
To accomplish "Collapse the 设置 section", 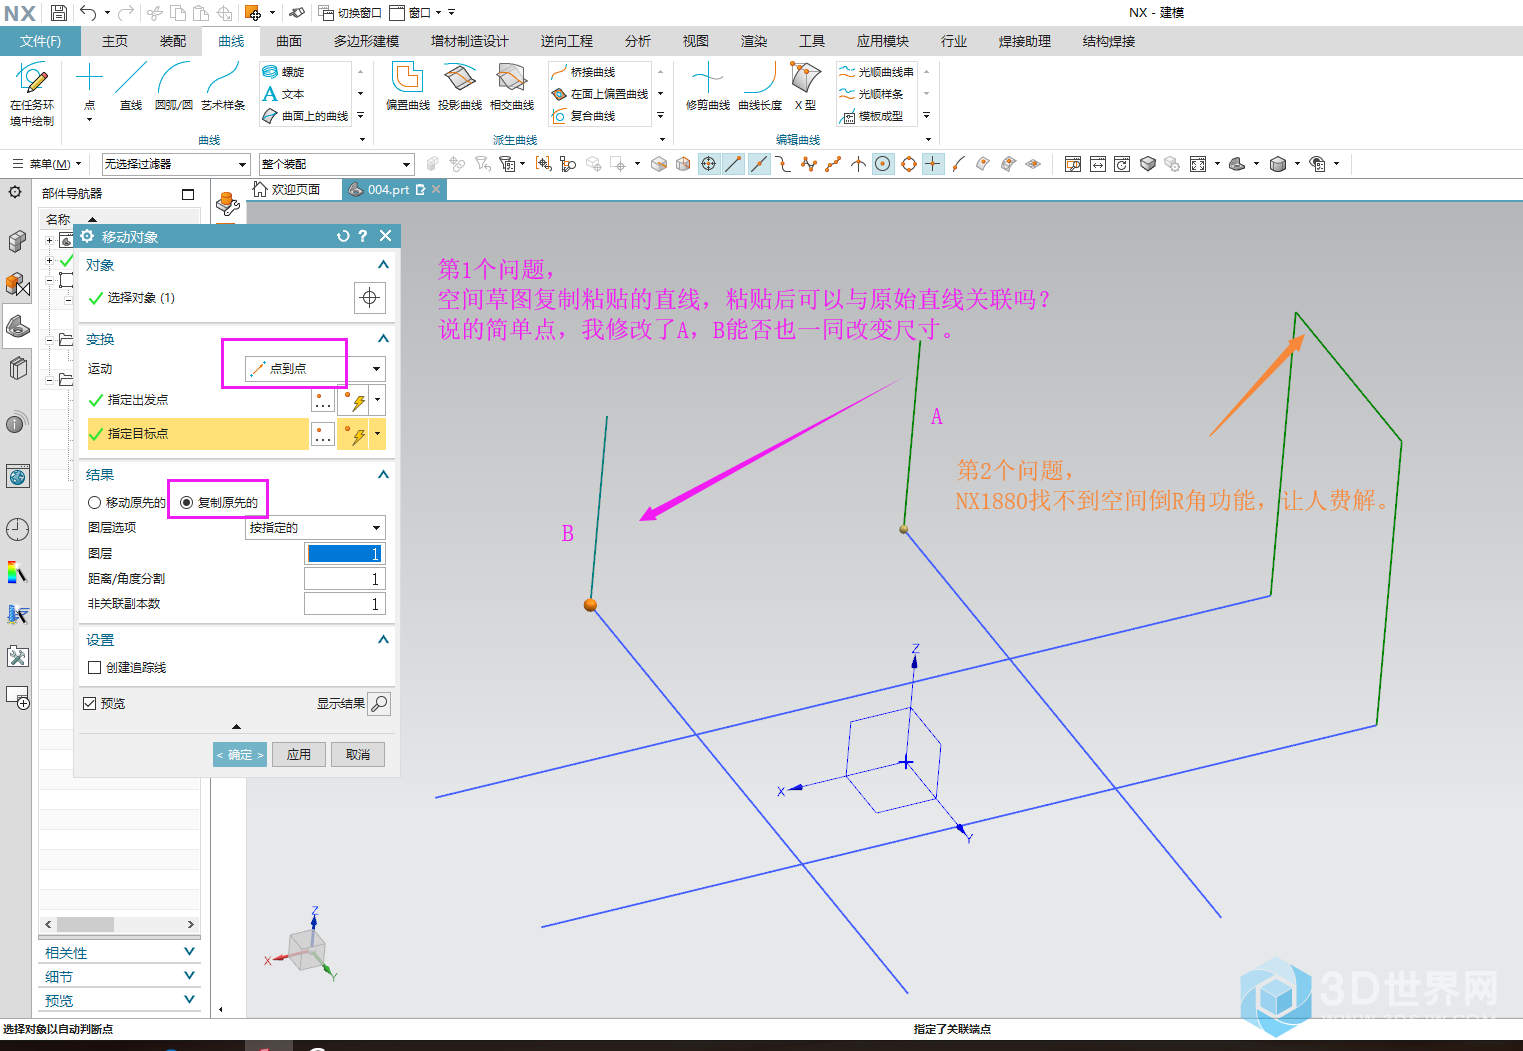I will pyautogui.click(x=383, y=640).
